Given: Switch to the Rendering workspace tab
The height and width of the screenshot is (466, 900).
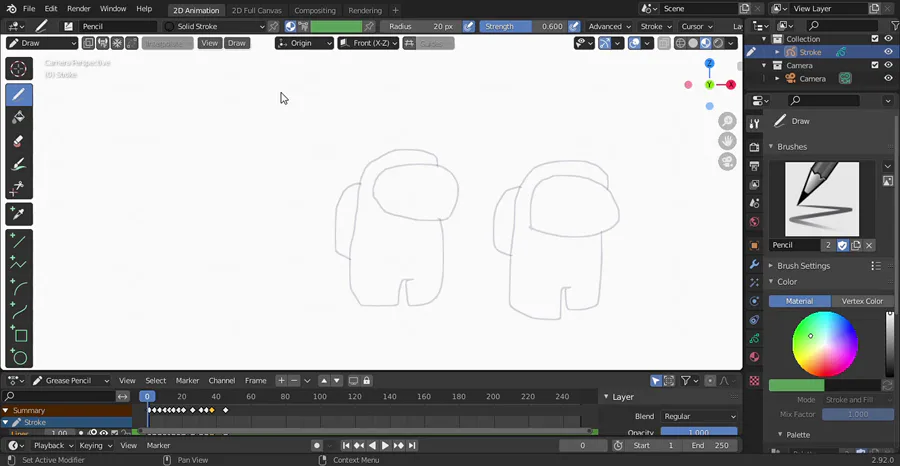Looking at the screenshot, I should click(365, 10).
